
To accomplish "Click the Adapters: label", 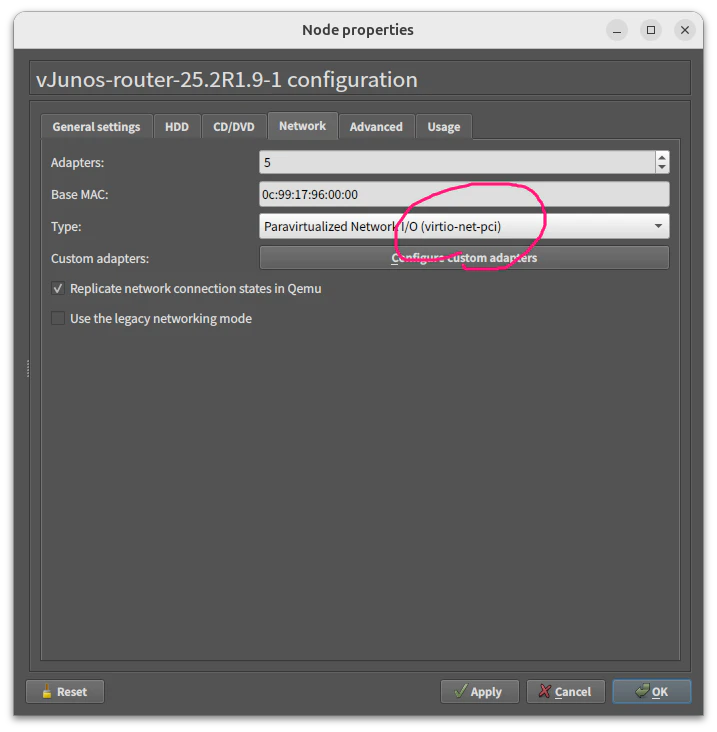I will pyautogui.click(x=77, y=162).
